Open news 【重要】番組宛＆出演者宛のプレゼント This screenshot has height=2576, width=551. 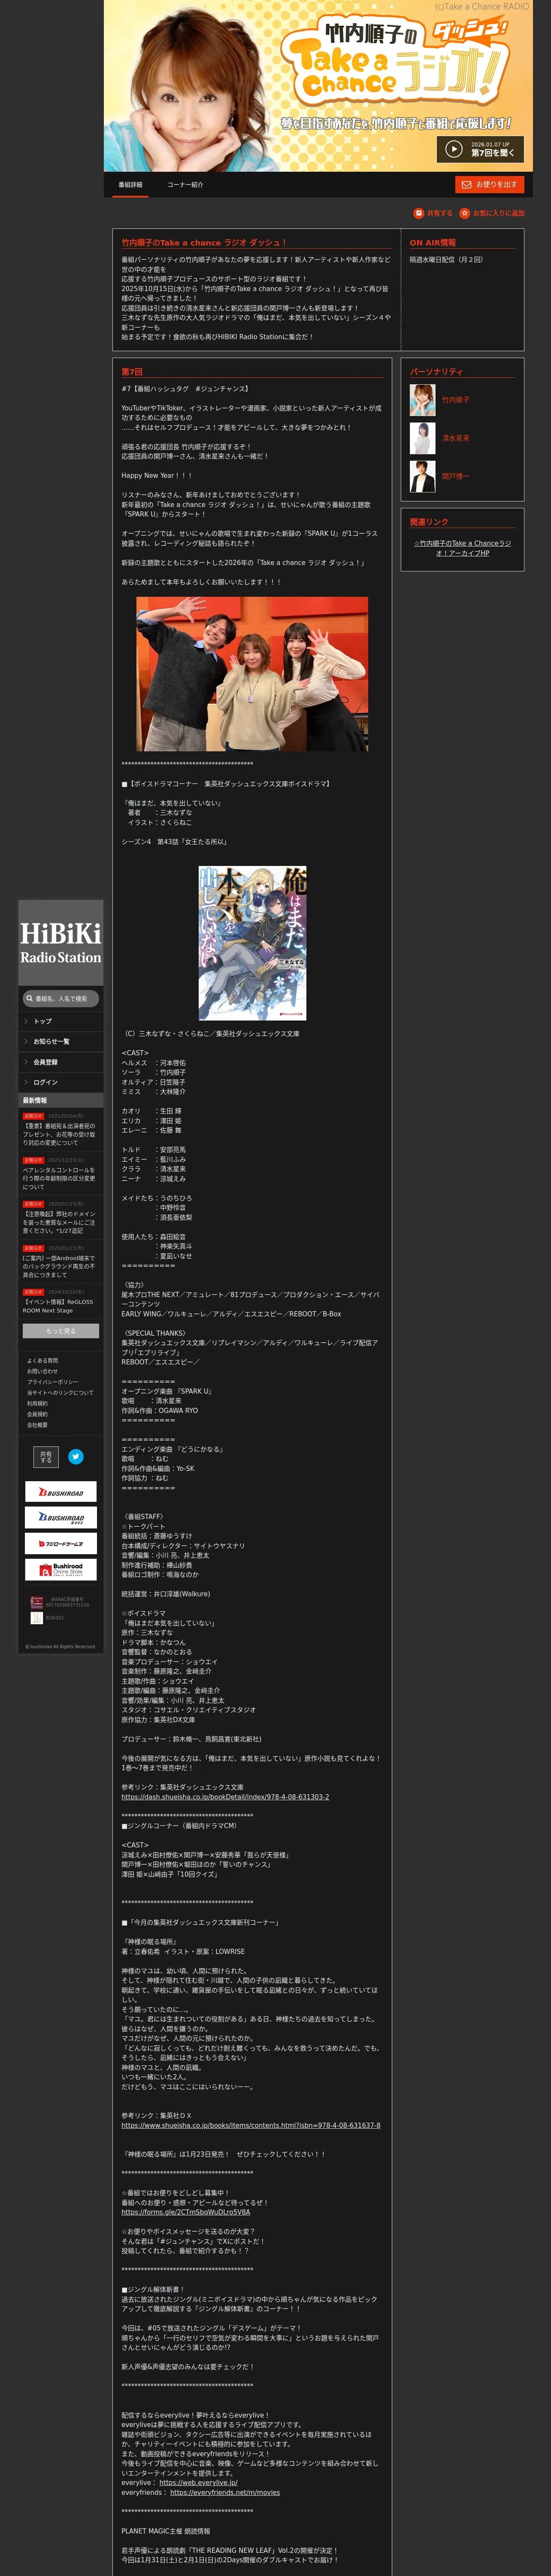click(59, 1134)
